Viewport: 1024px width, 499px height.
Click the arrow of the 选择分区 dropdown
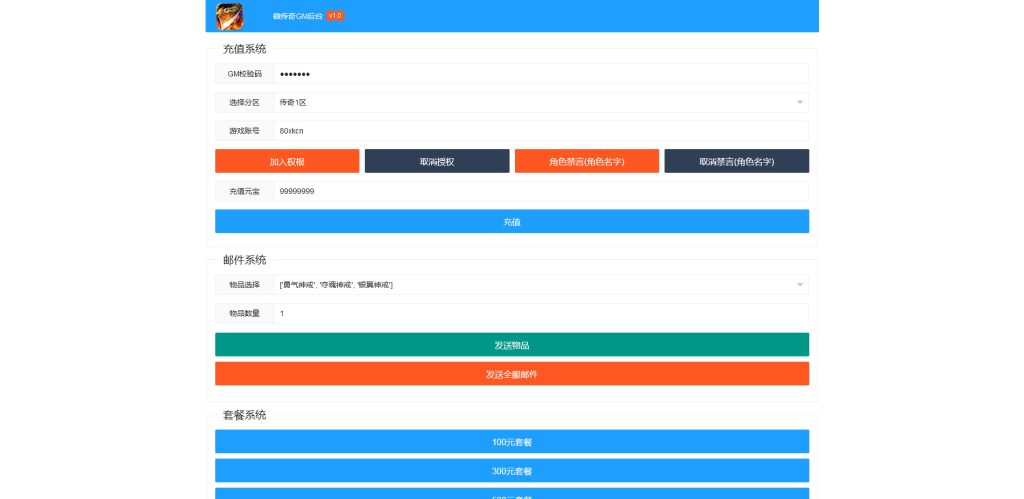(799, 103)
